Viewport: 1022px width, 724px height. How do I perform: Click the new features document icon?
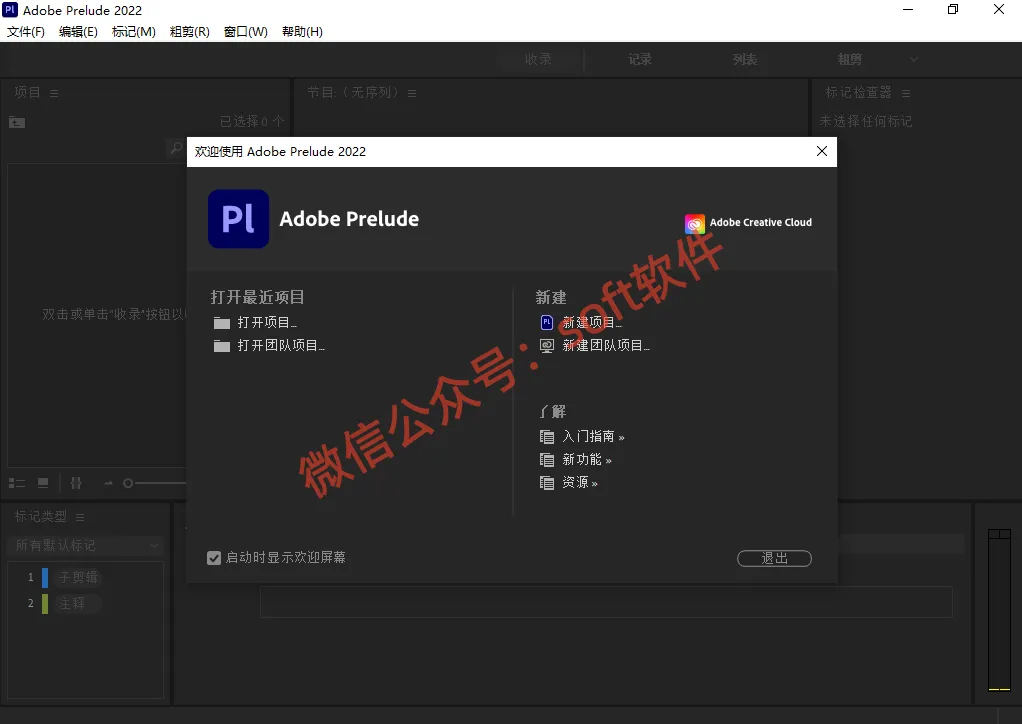tap(547, 459)
